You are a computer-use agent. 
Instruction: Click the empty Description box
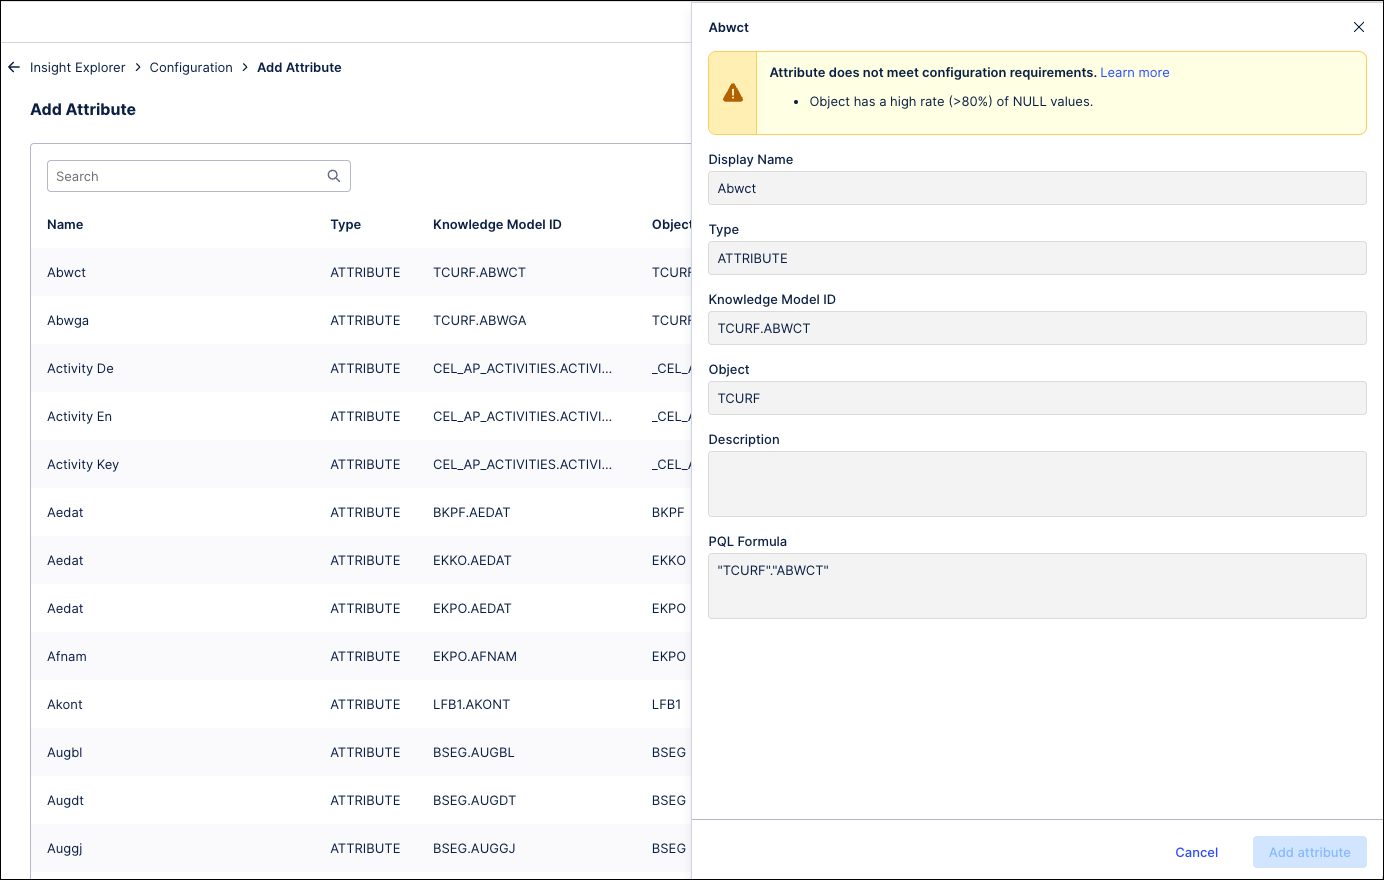click(1037, 484)
